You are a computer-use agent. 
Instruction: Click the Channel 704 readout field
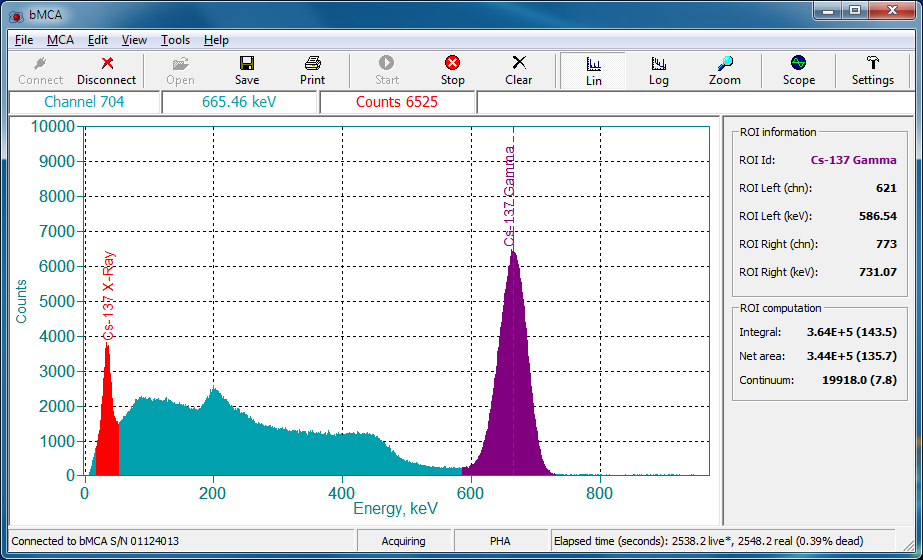[84, 102]
